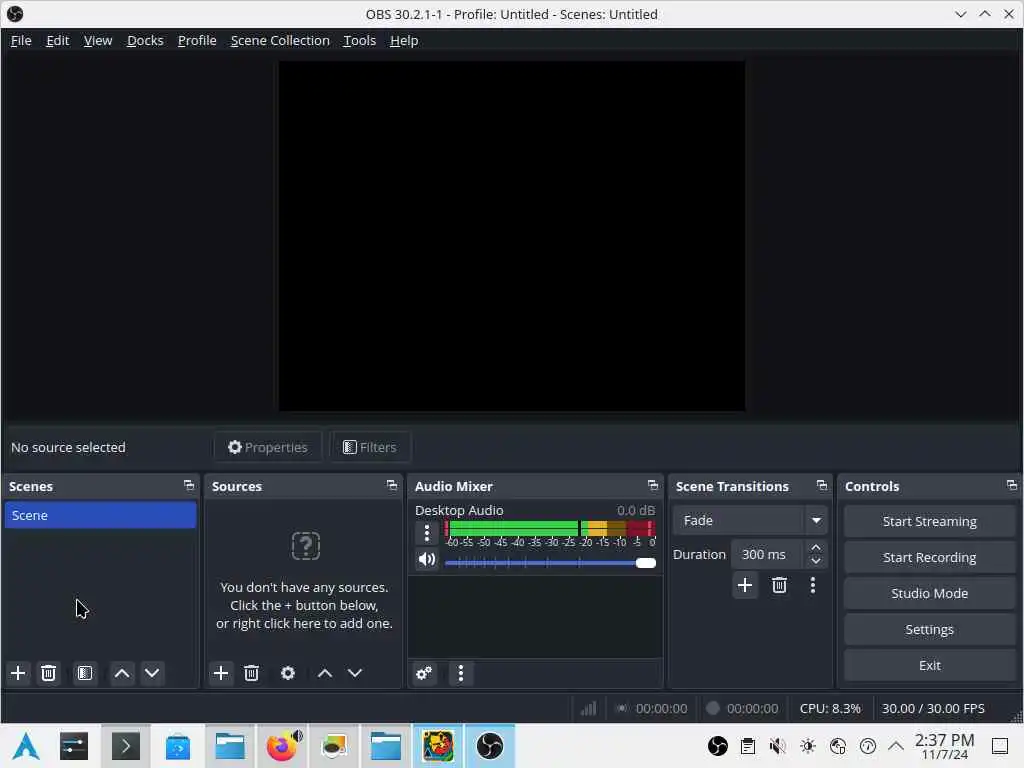Undock the Audio Mixer panel

tap(652, 485)
